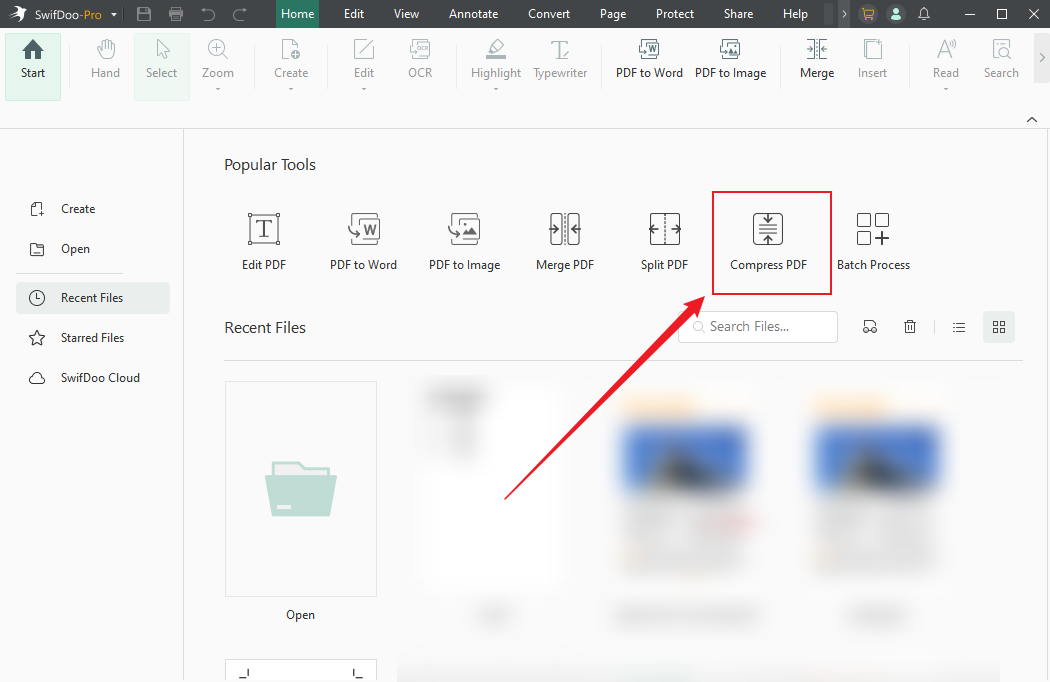This screenshot has height=682, width=1050.
Task: Open the Compress PDF tool
Action: tap(769, 240)
